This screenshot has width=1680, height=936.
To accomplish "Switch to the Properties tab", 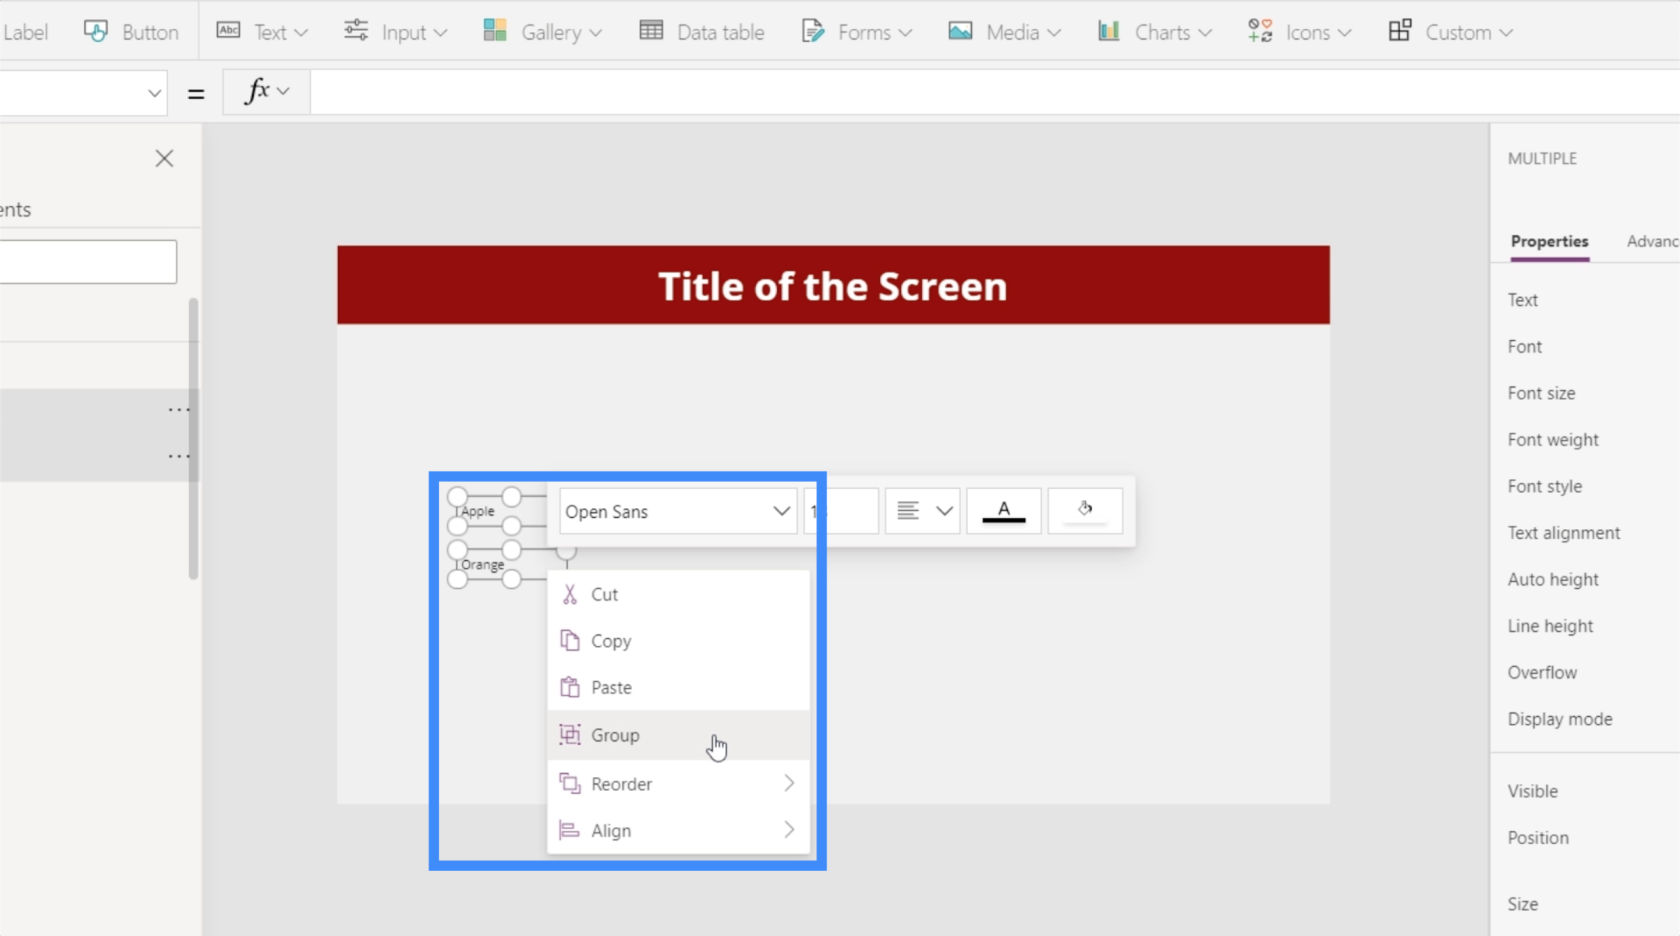I will [x=1549, y=241].
